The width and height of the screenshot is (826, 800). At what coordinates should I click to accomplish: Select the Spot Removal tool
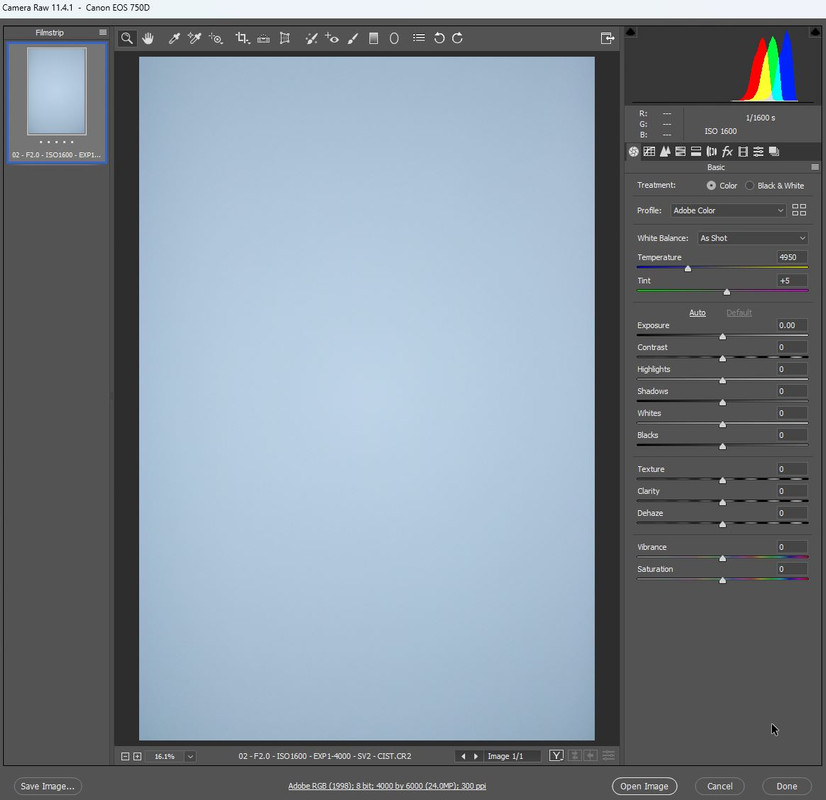click(x=311, y=38)
